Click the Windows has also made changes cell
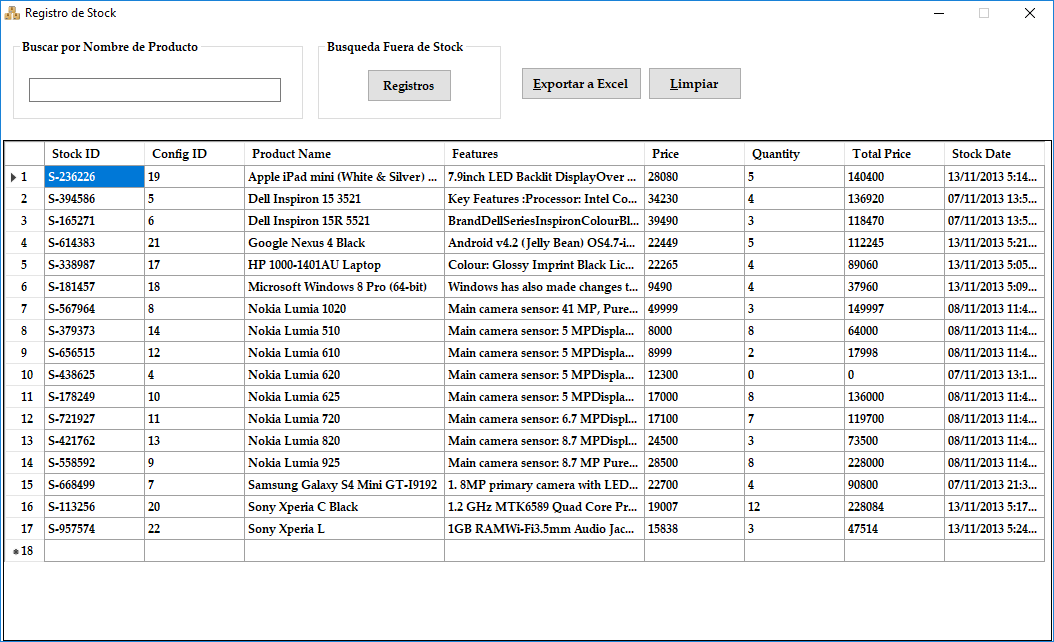 coord(544,287)
